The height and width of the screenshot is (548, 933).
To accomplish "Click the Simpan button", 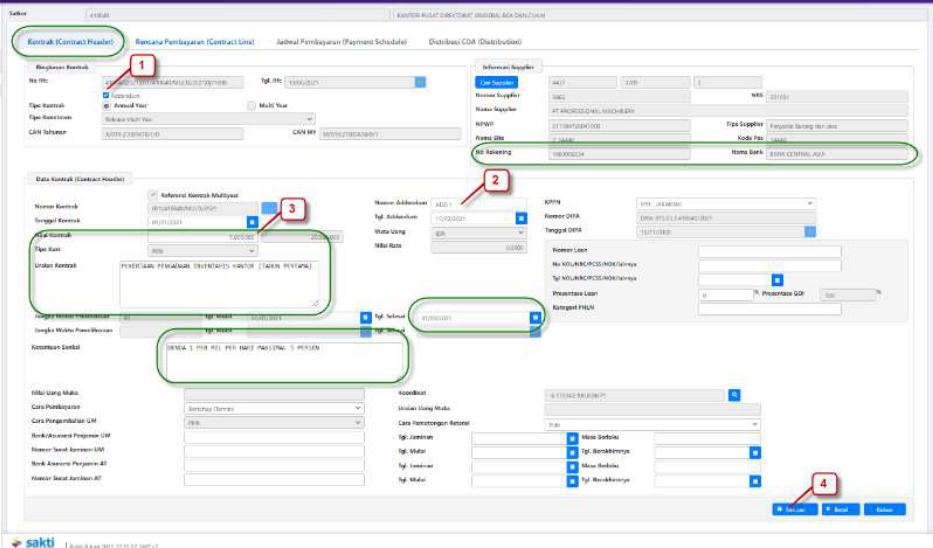I will pyautogui.click(x=792, y=509).
